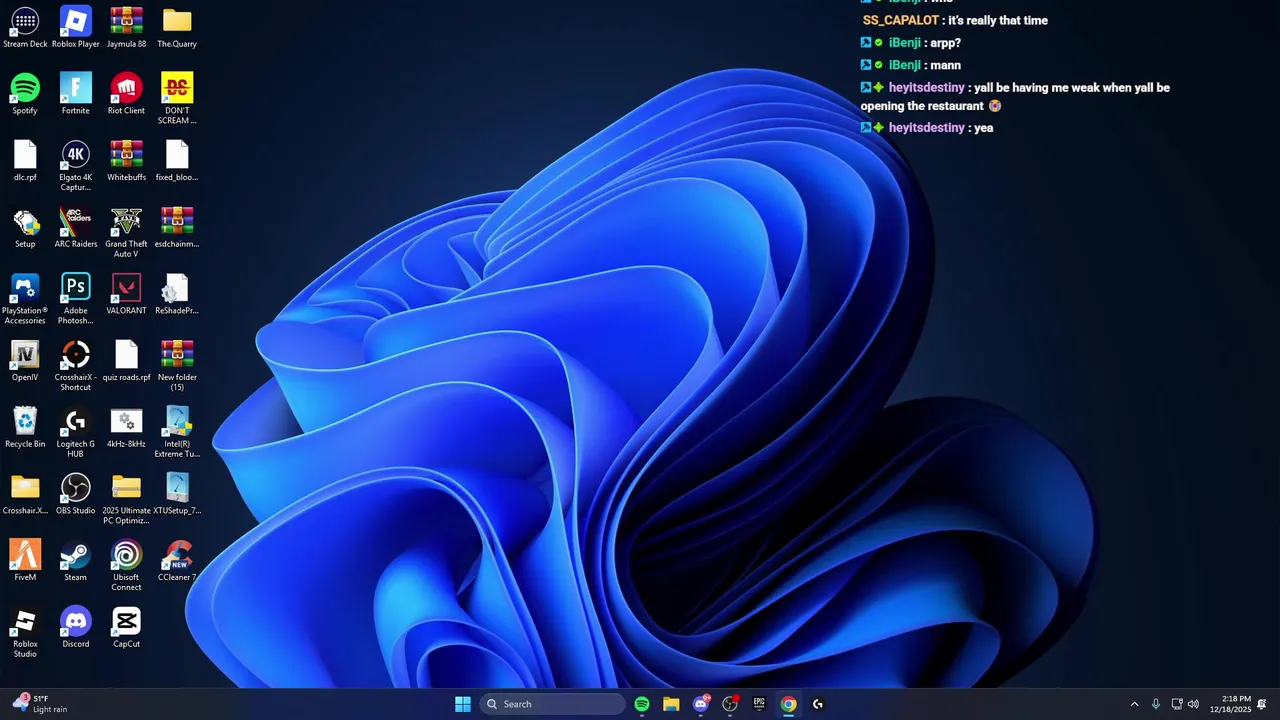The width and height of the screenshot is (1280, 720).
Task: Click the taskbar Search box
Action: tap(553, 704)
